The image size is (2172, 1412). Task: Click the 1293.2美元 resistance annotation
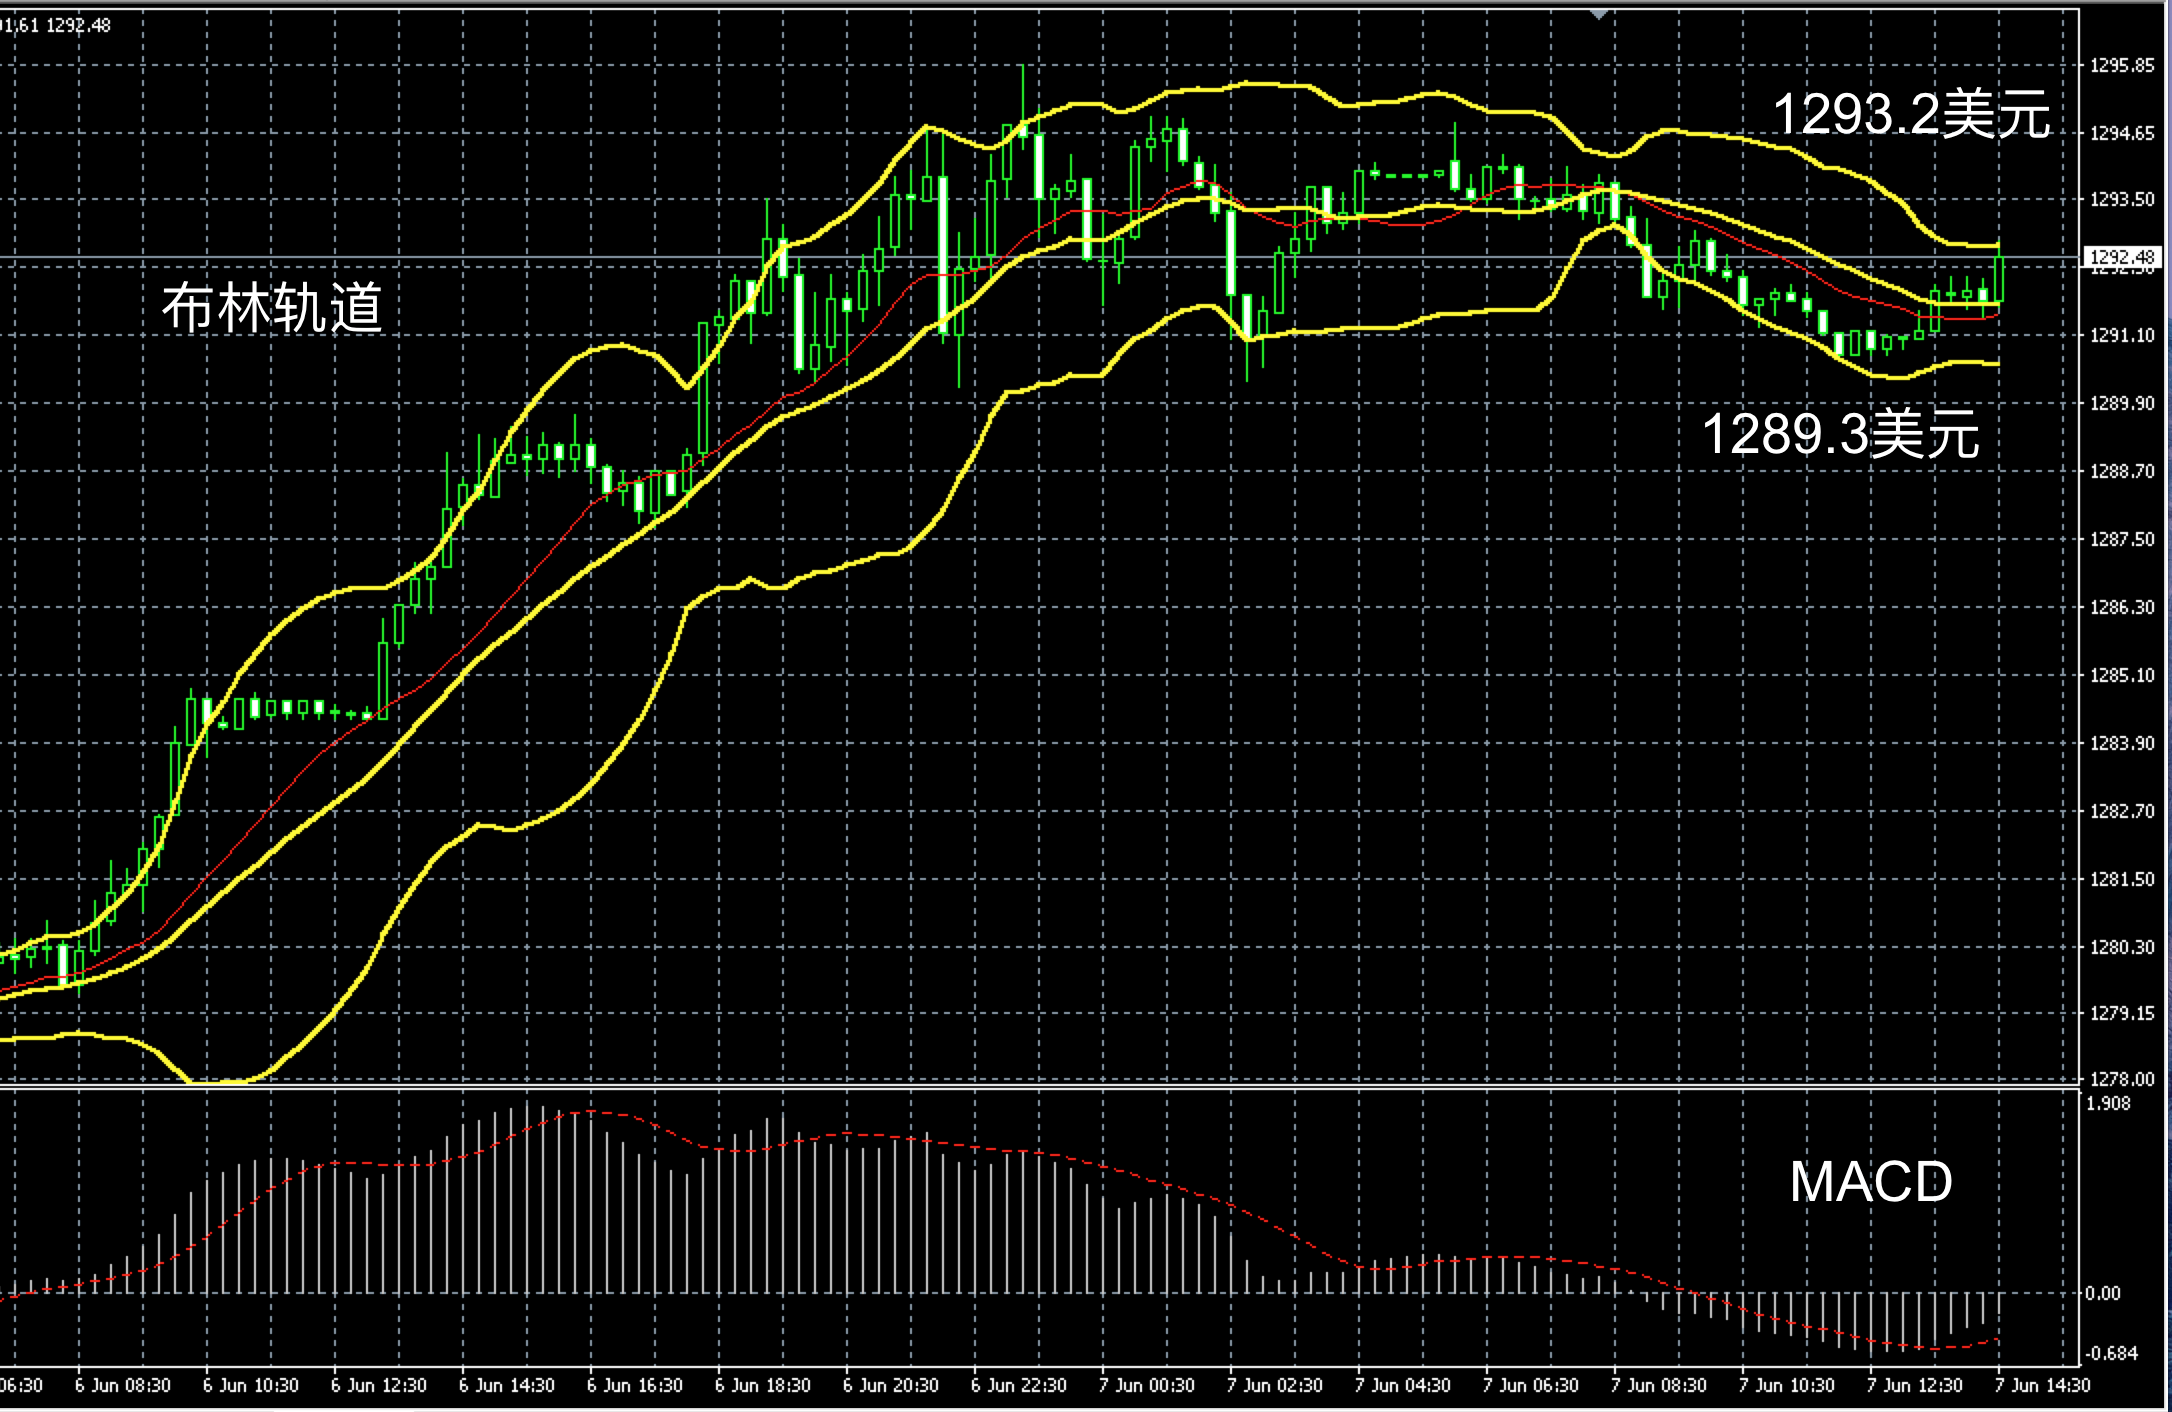1911,114
